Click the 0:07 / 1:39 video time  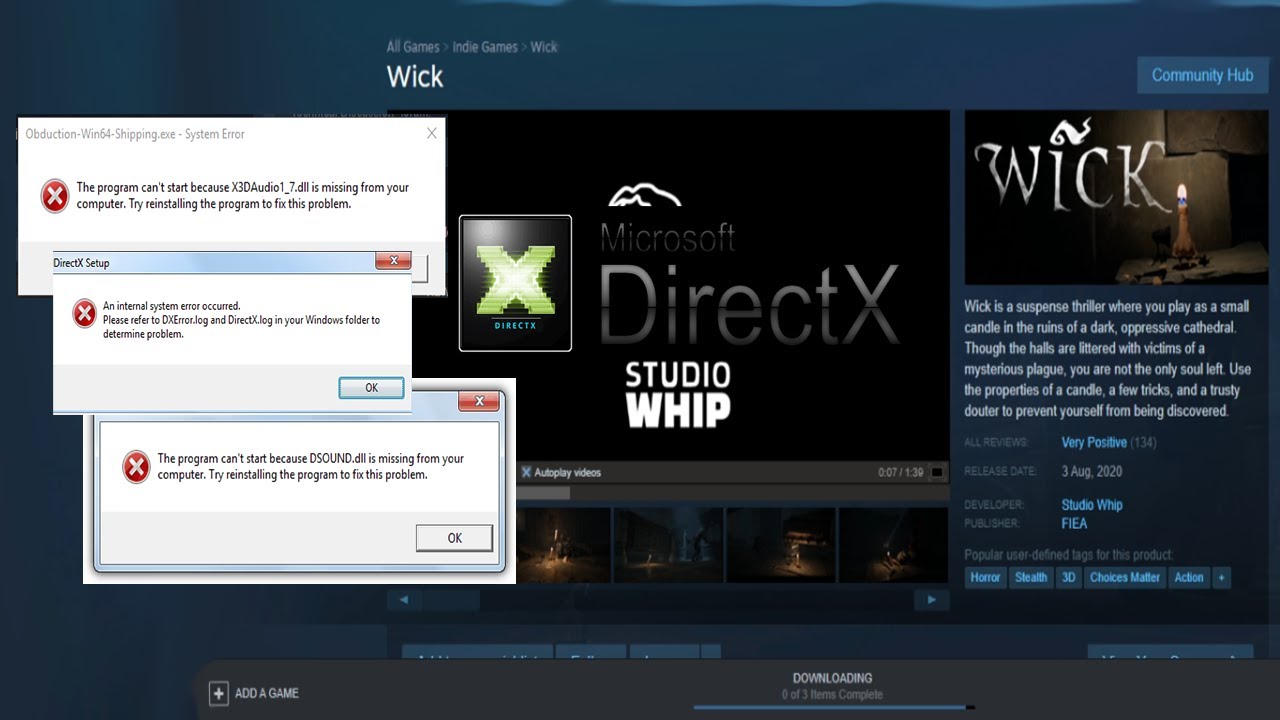[x=900, y=472]
